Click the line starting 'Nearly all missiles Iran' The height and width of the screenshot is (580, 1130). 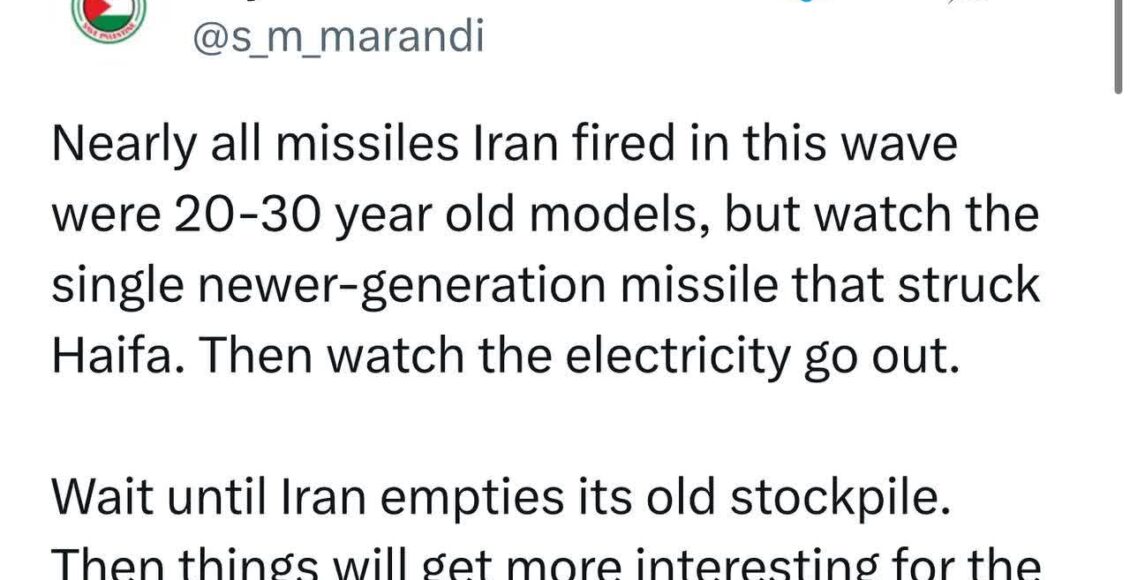(504, 145)
